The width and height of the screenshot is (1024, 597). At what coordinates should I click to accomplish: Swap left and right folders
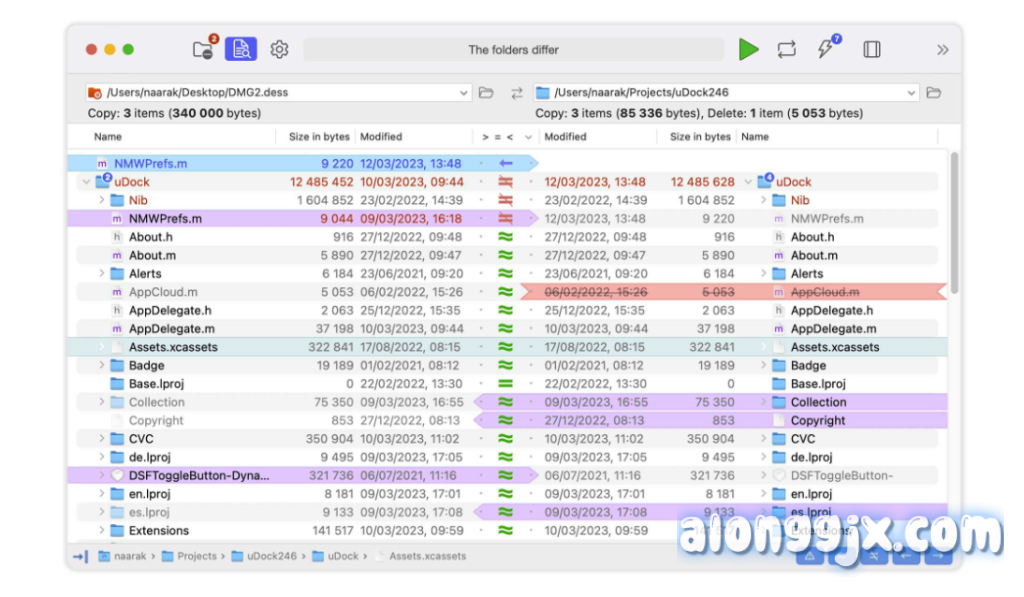(x=517, y=93)
